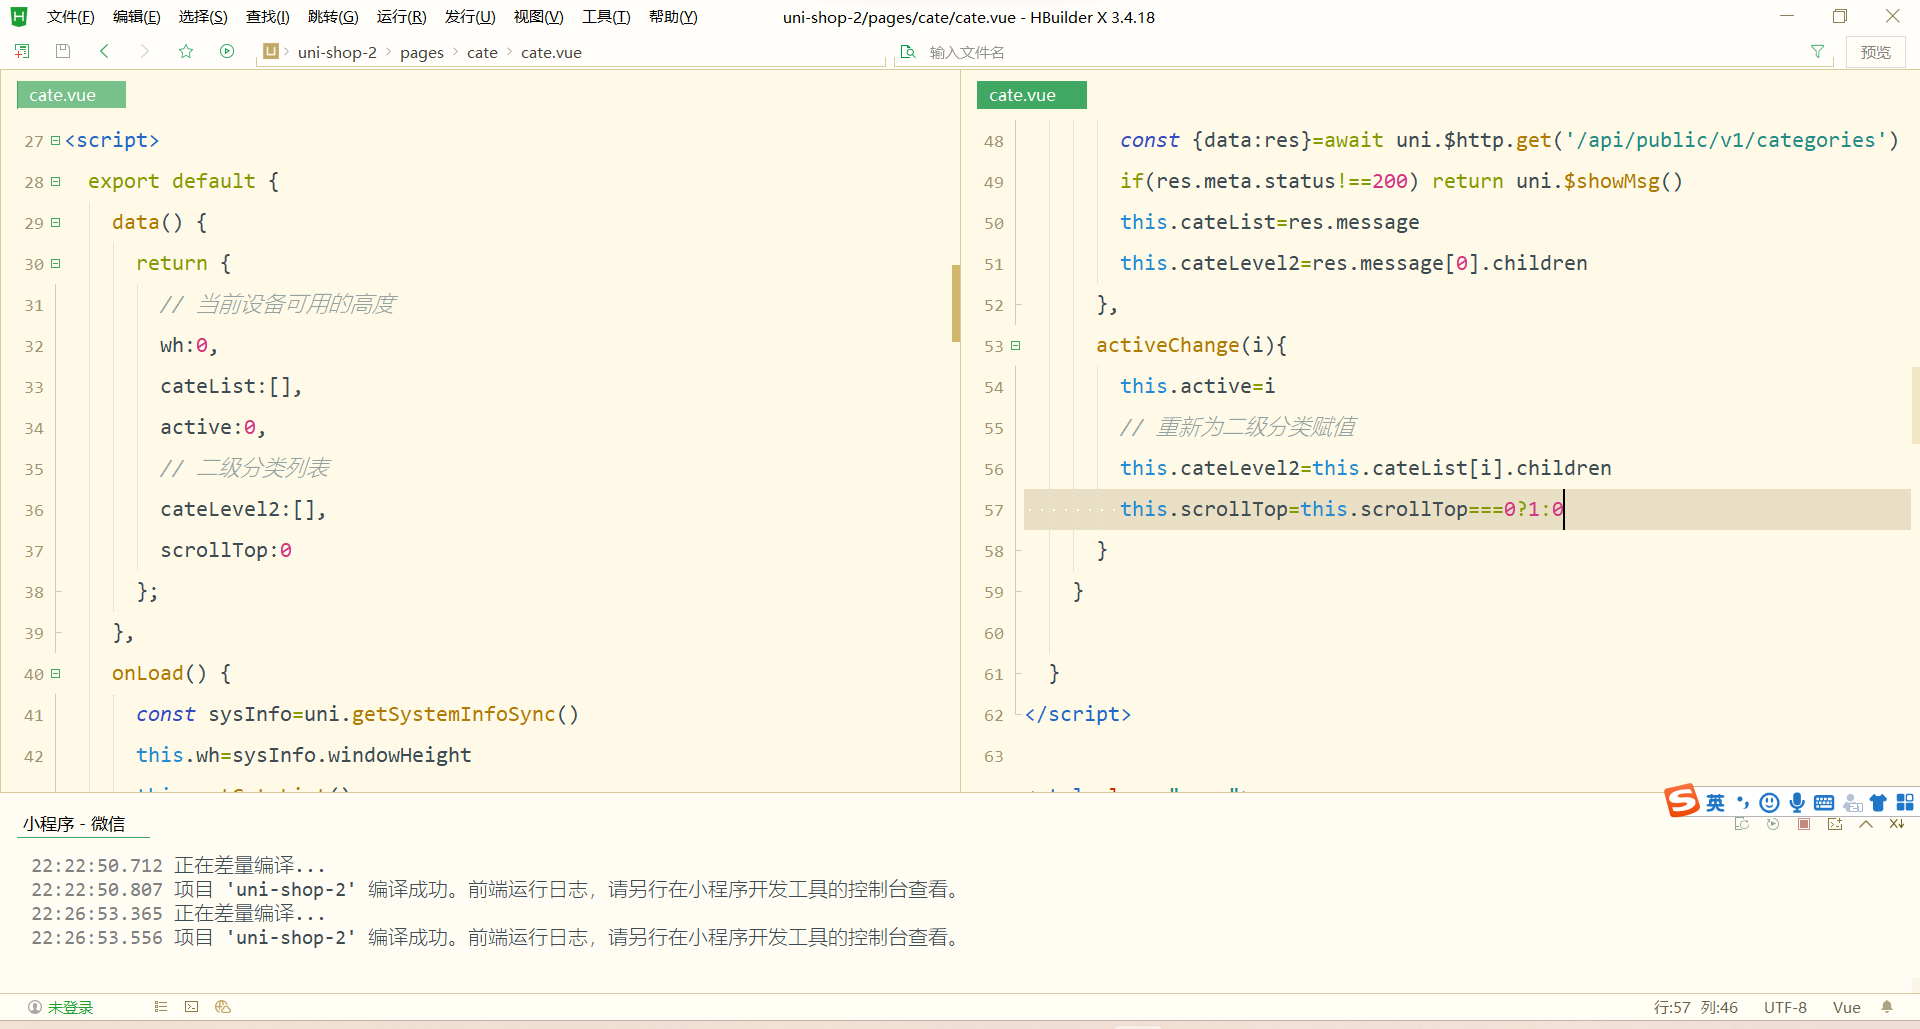Toggle Sogou English/Chinese mode
The image size is (1920, 1029).
pos(1715,803)
